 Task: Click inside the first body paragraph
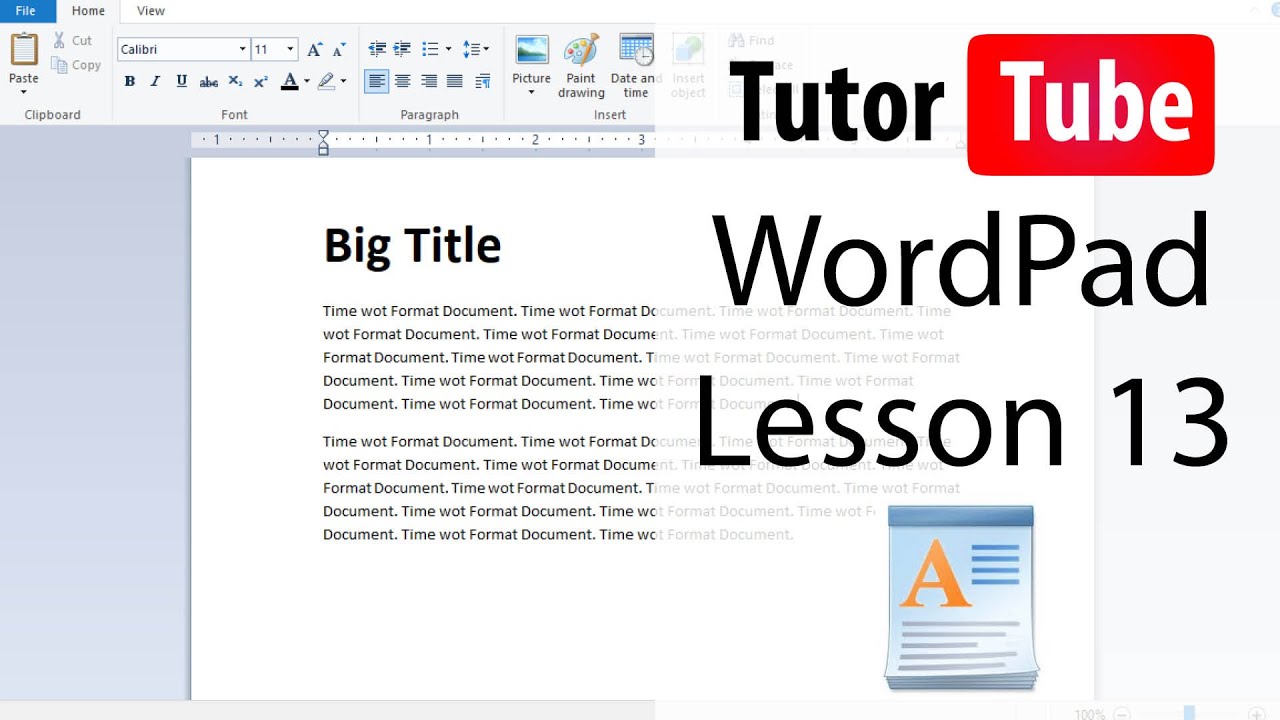click(641, 357)
